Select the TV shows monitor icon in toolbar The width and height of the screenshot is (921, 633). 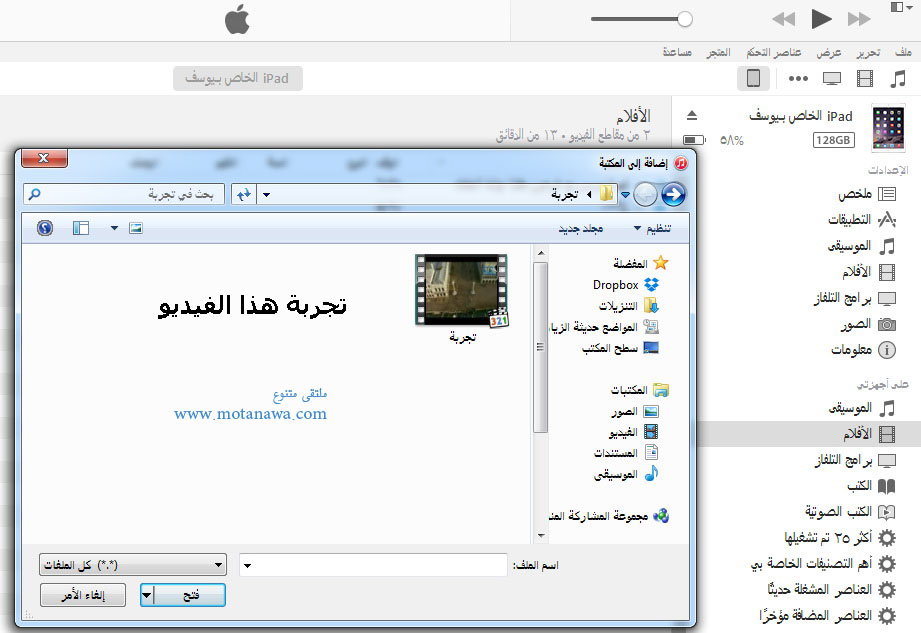pos(832,78)
